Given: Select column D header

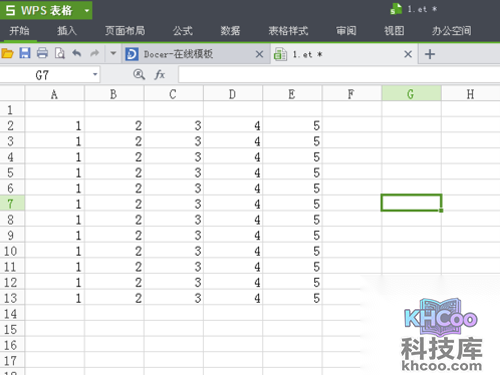Looking at the screenshot, I should pos(233,94).
